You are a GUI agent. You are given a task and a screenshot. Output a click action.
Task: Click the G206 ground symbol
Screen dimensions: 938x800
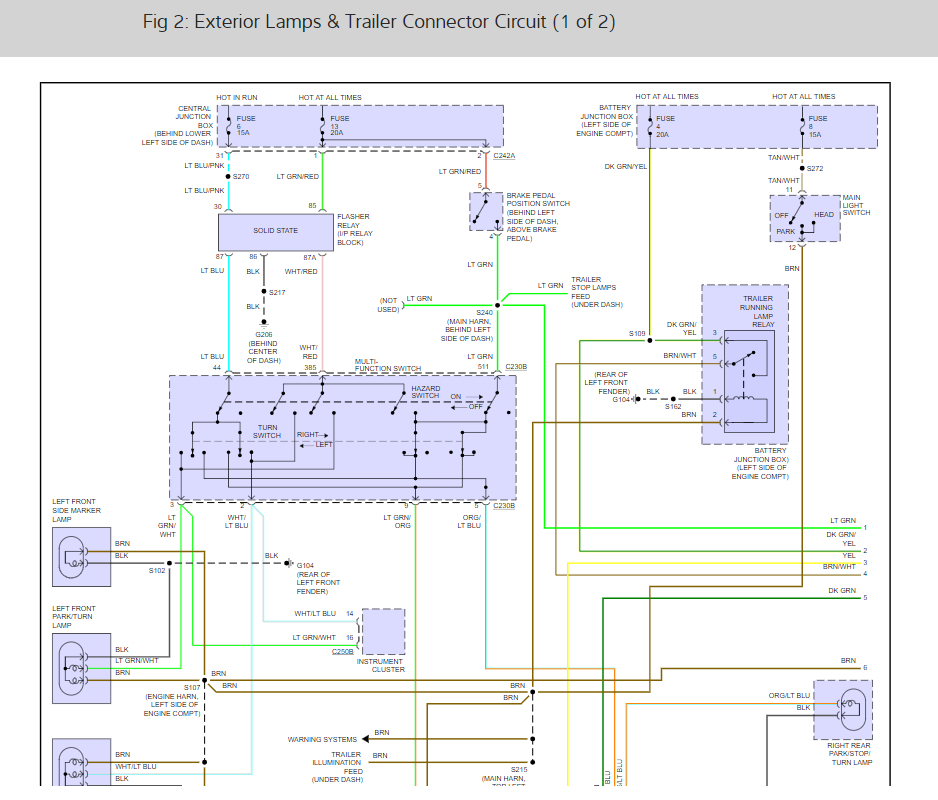[264, 323]
